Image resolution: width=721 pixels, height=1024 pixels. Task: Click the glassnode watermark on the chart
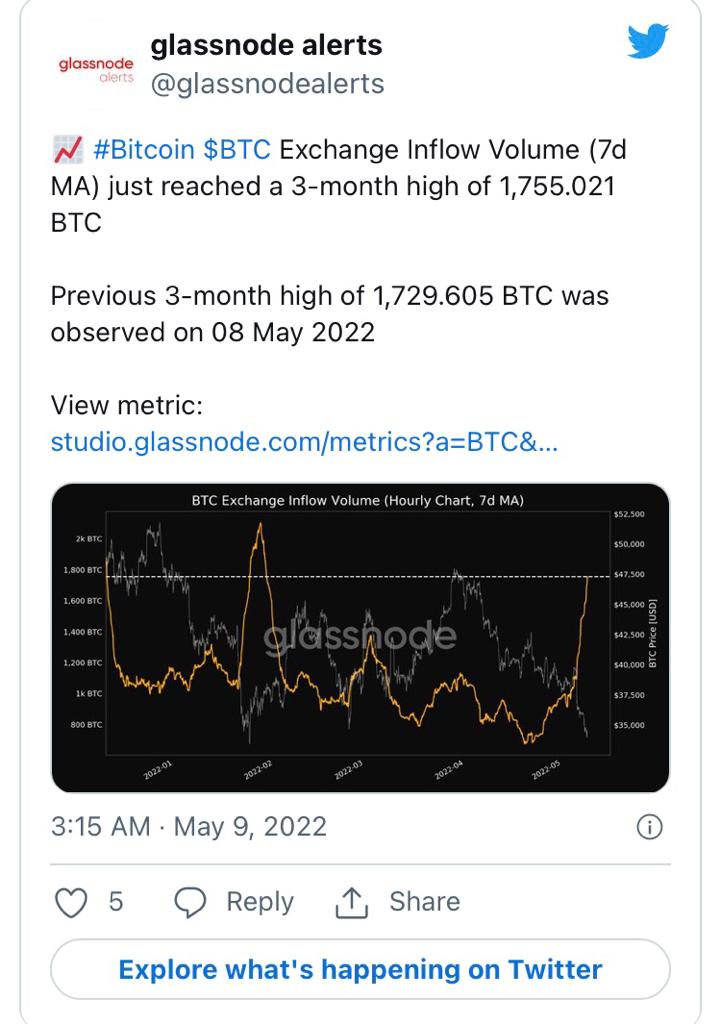pyautogui.click(x=360, y=636)
